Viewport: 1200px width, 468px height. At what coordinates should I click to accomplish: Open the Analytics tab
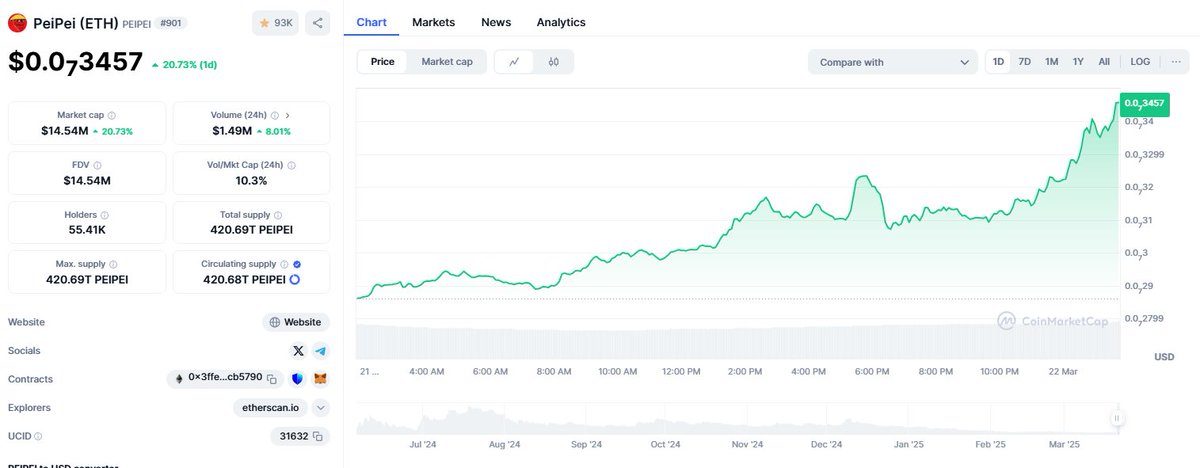coord(561,22)
